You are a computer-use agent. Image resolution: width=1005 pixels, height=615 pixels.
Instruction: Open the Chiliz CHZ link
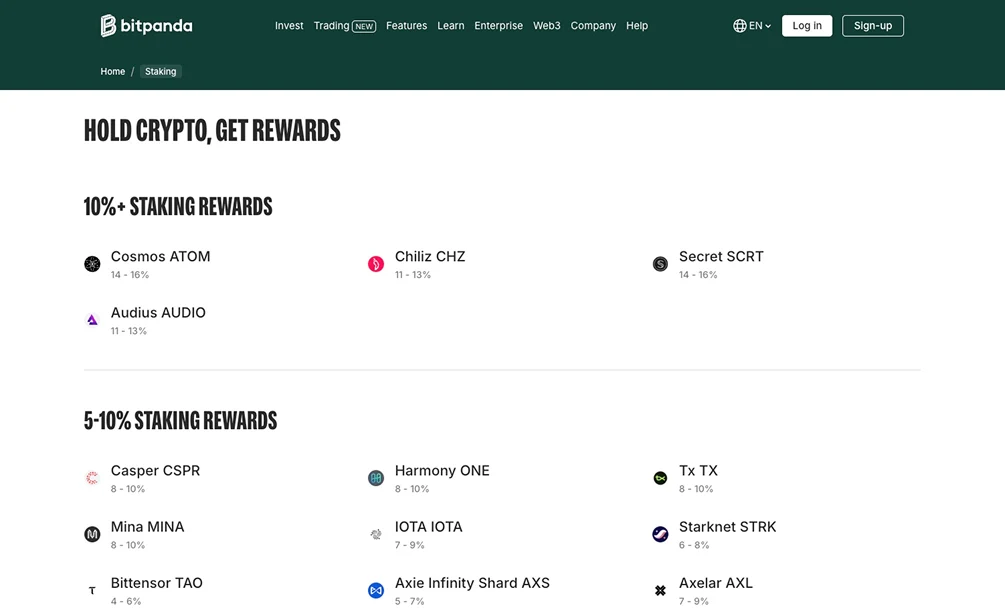tap(430, 256)
